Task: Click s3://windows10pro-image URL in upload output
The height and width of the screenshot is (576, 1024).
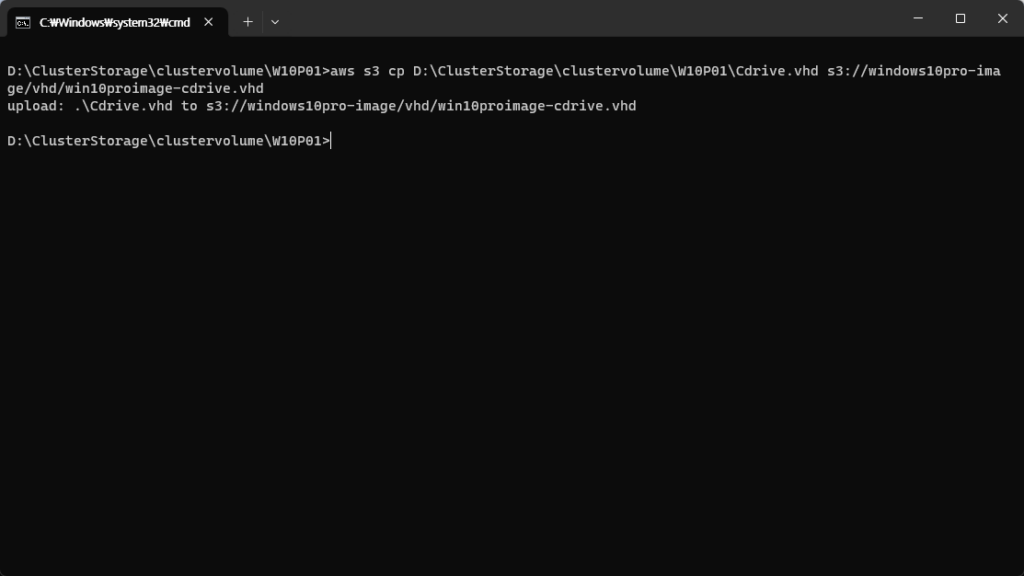Action: click(421, 106)
